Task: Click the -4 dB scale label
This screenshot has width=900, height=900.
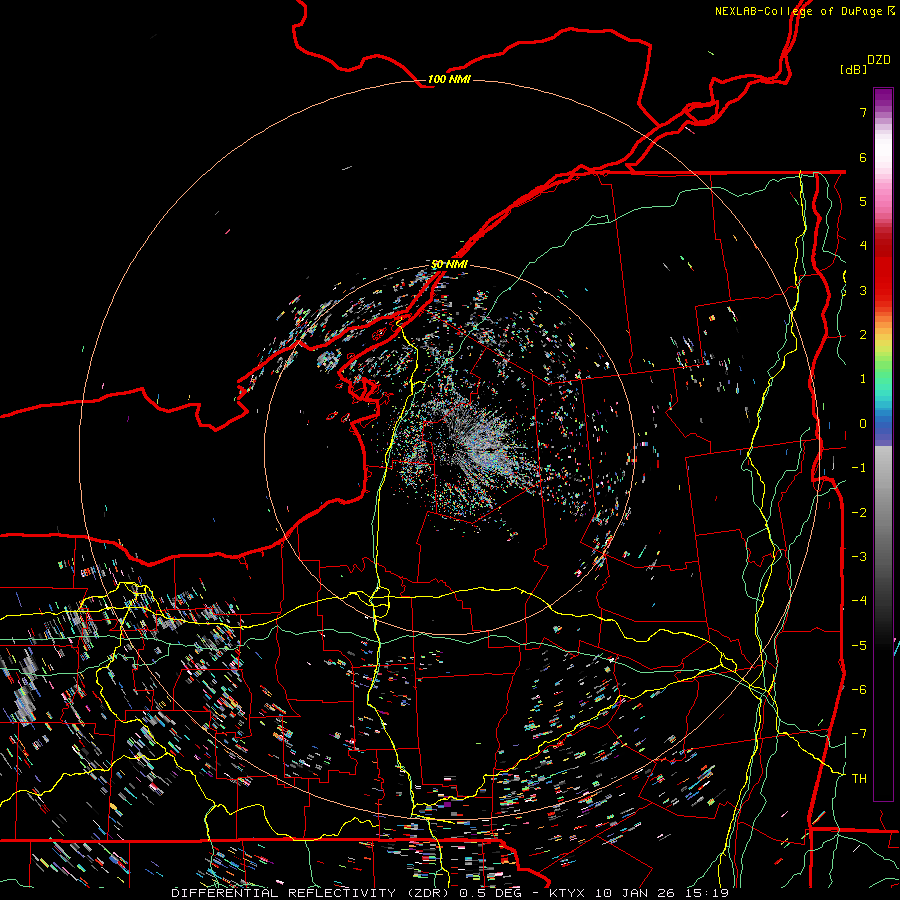Action: pos(859,601)
